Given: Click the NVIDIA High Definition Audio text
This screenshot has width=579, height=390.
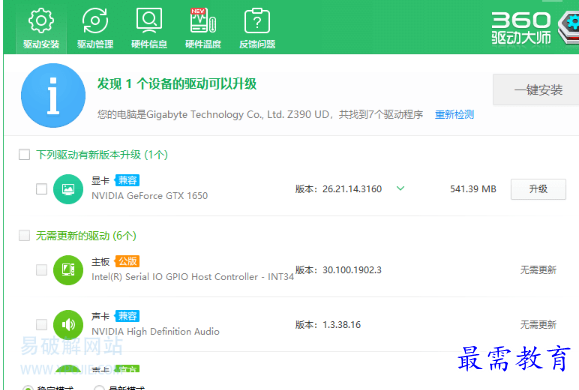Looking at the screenshot, I should click(155, 331).
